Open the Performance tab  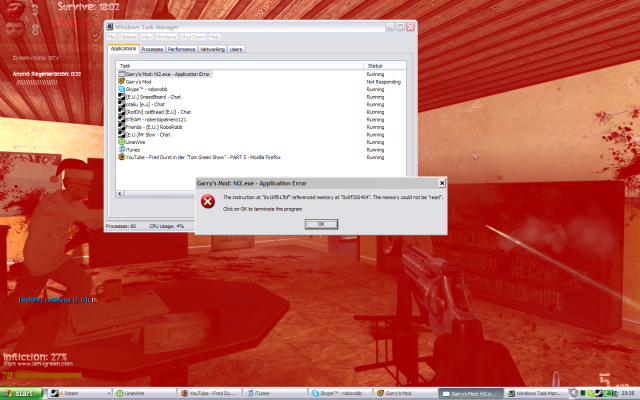[x=181, y=48]
